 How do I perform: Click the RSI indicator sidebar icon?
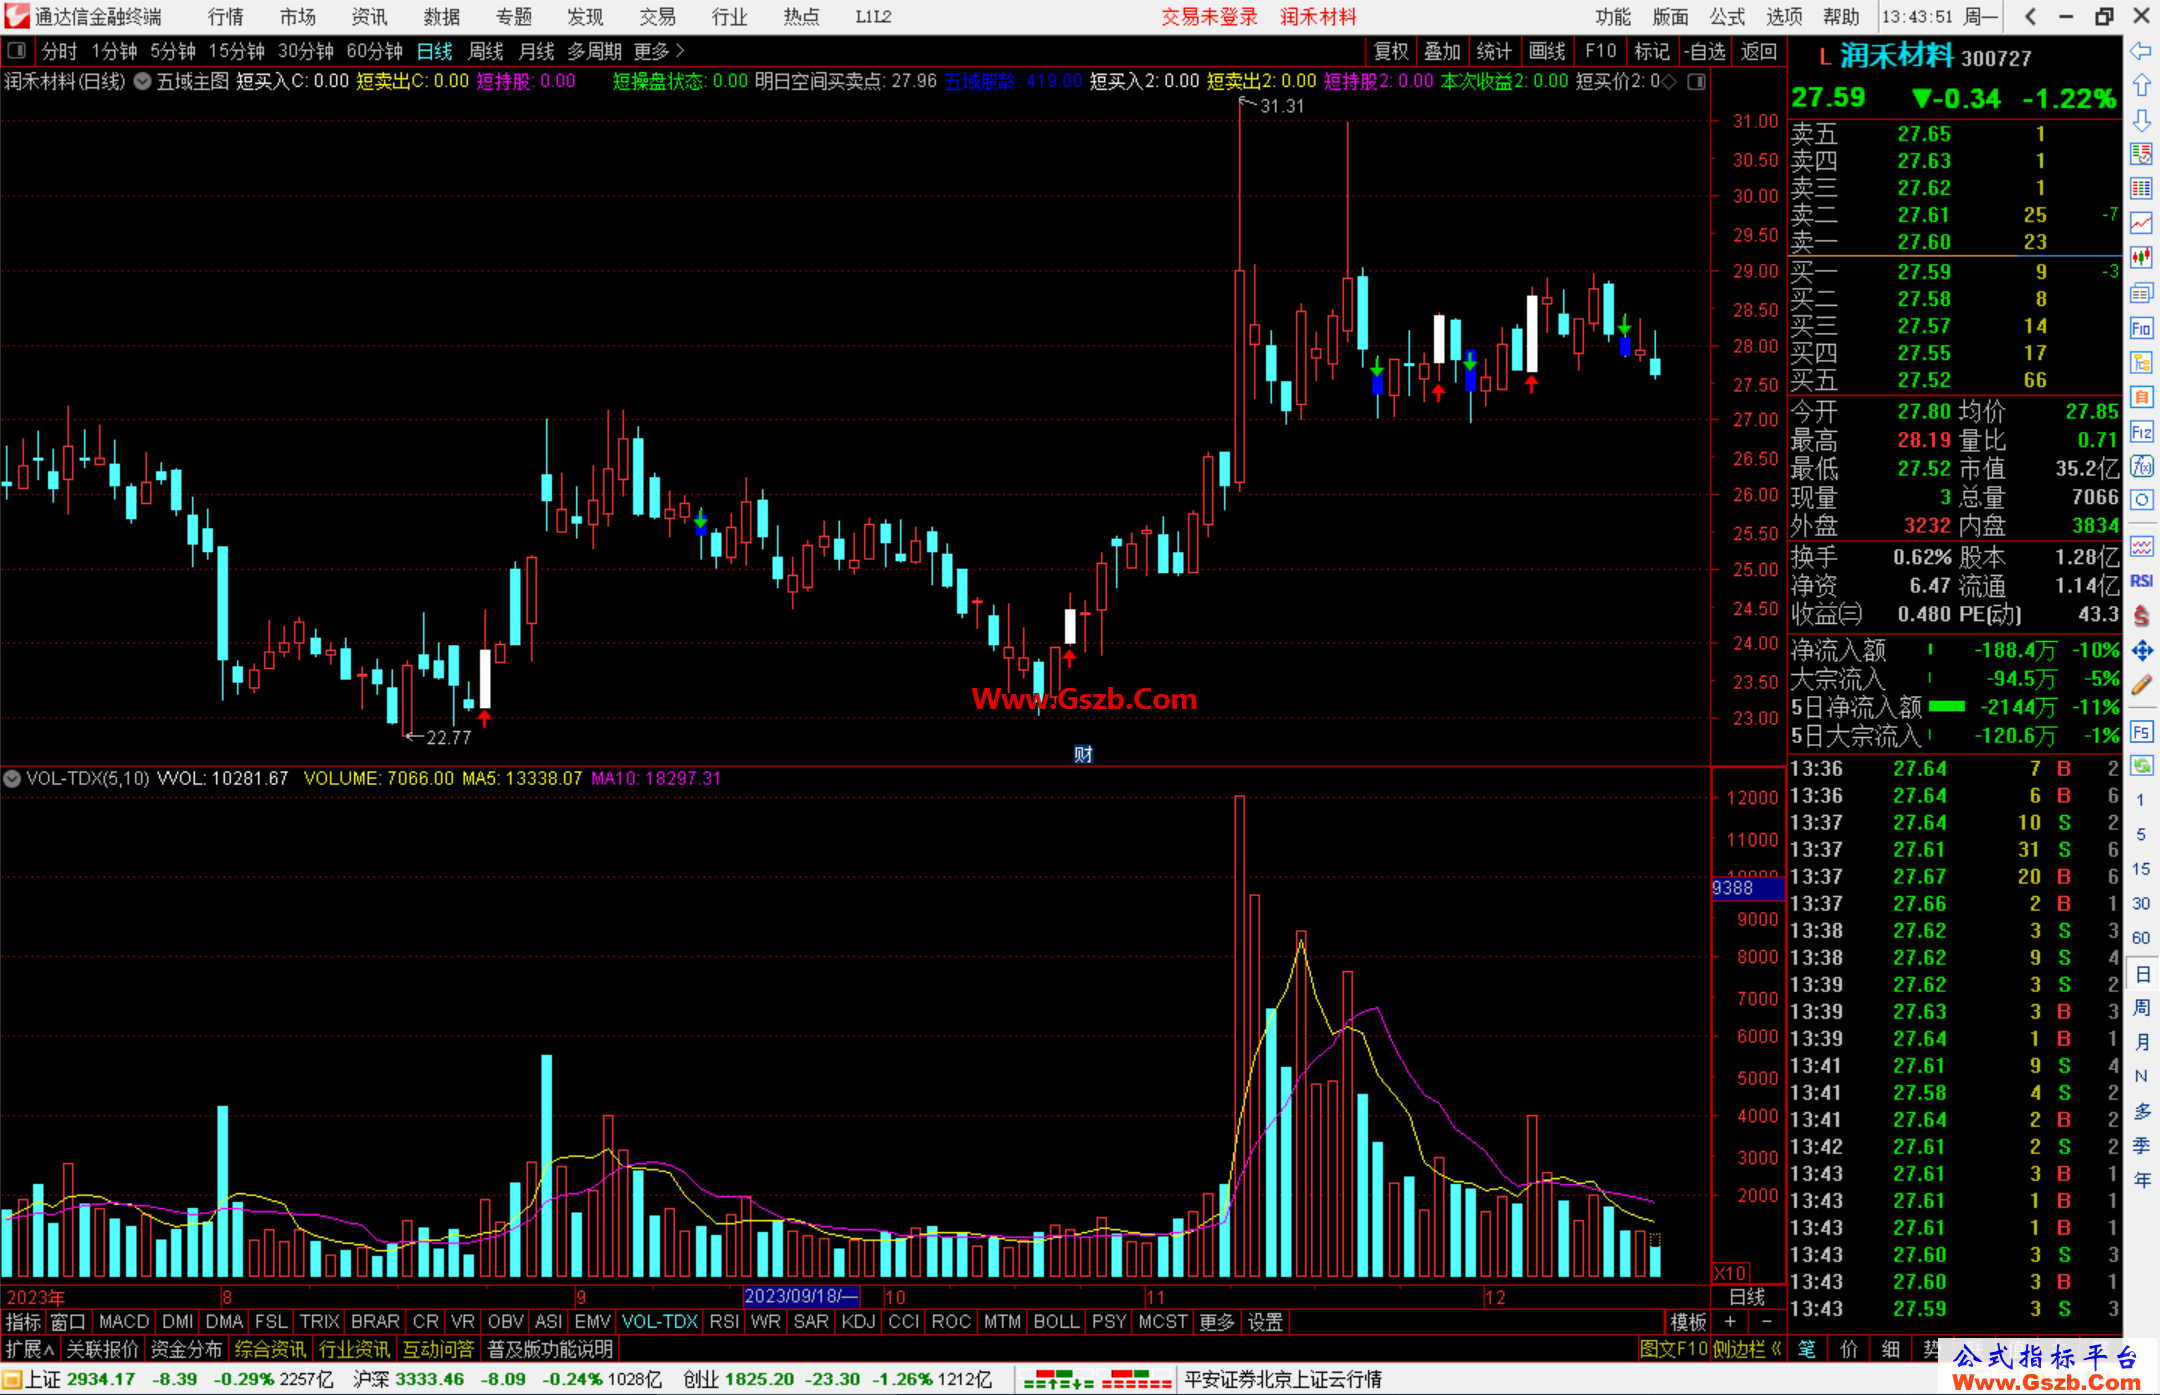point(2141,581)
